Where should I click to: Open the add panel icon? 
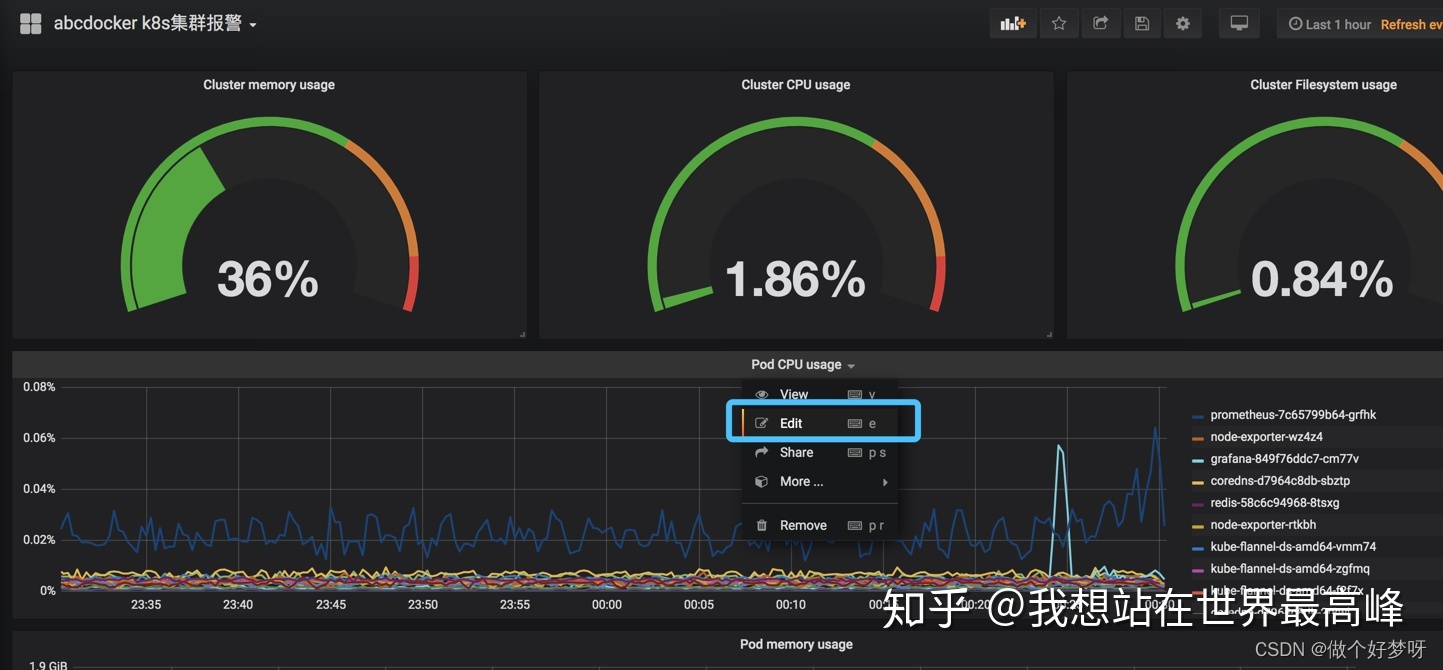1013,24
